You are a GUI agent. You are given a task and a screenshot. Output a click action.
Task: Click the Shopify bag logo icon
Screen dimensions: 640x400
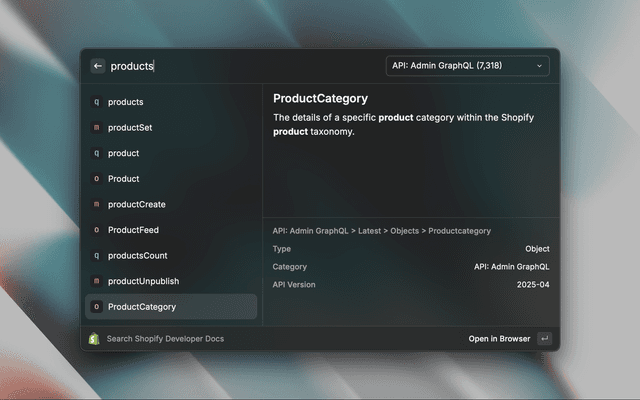(x=95, y=339)
